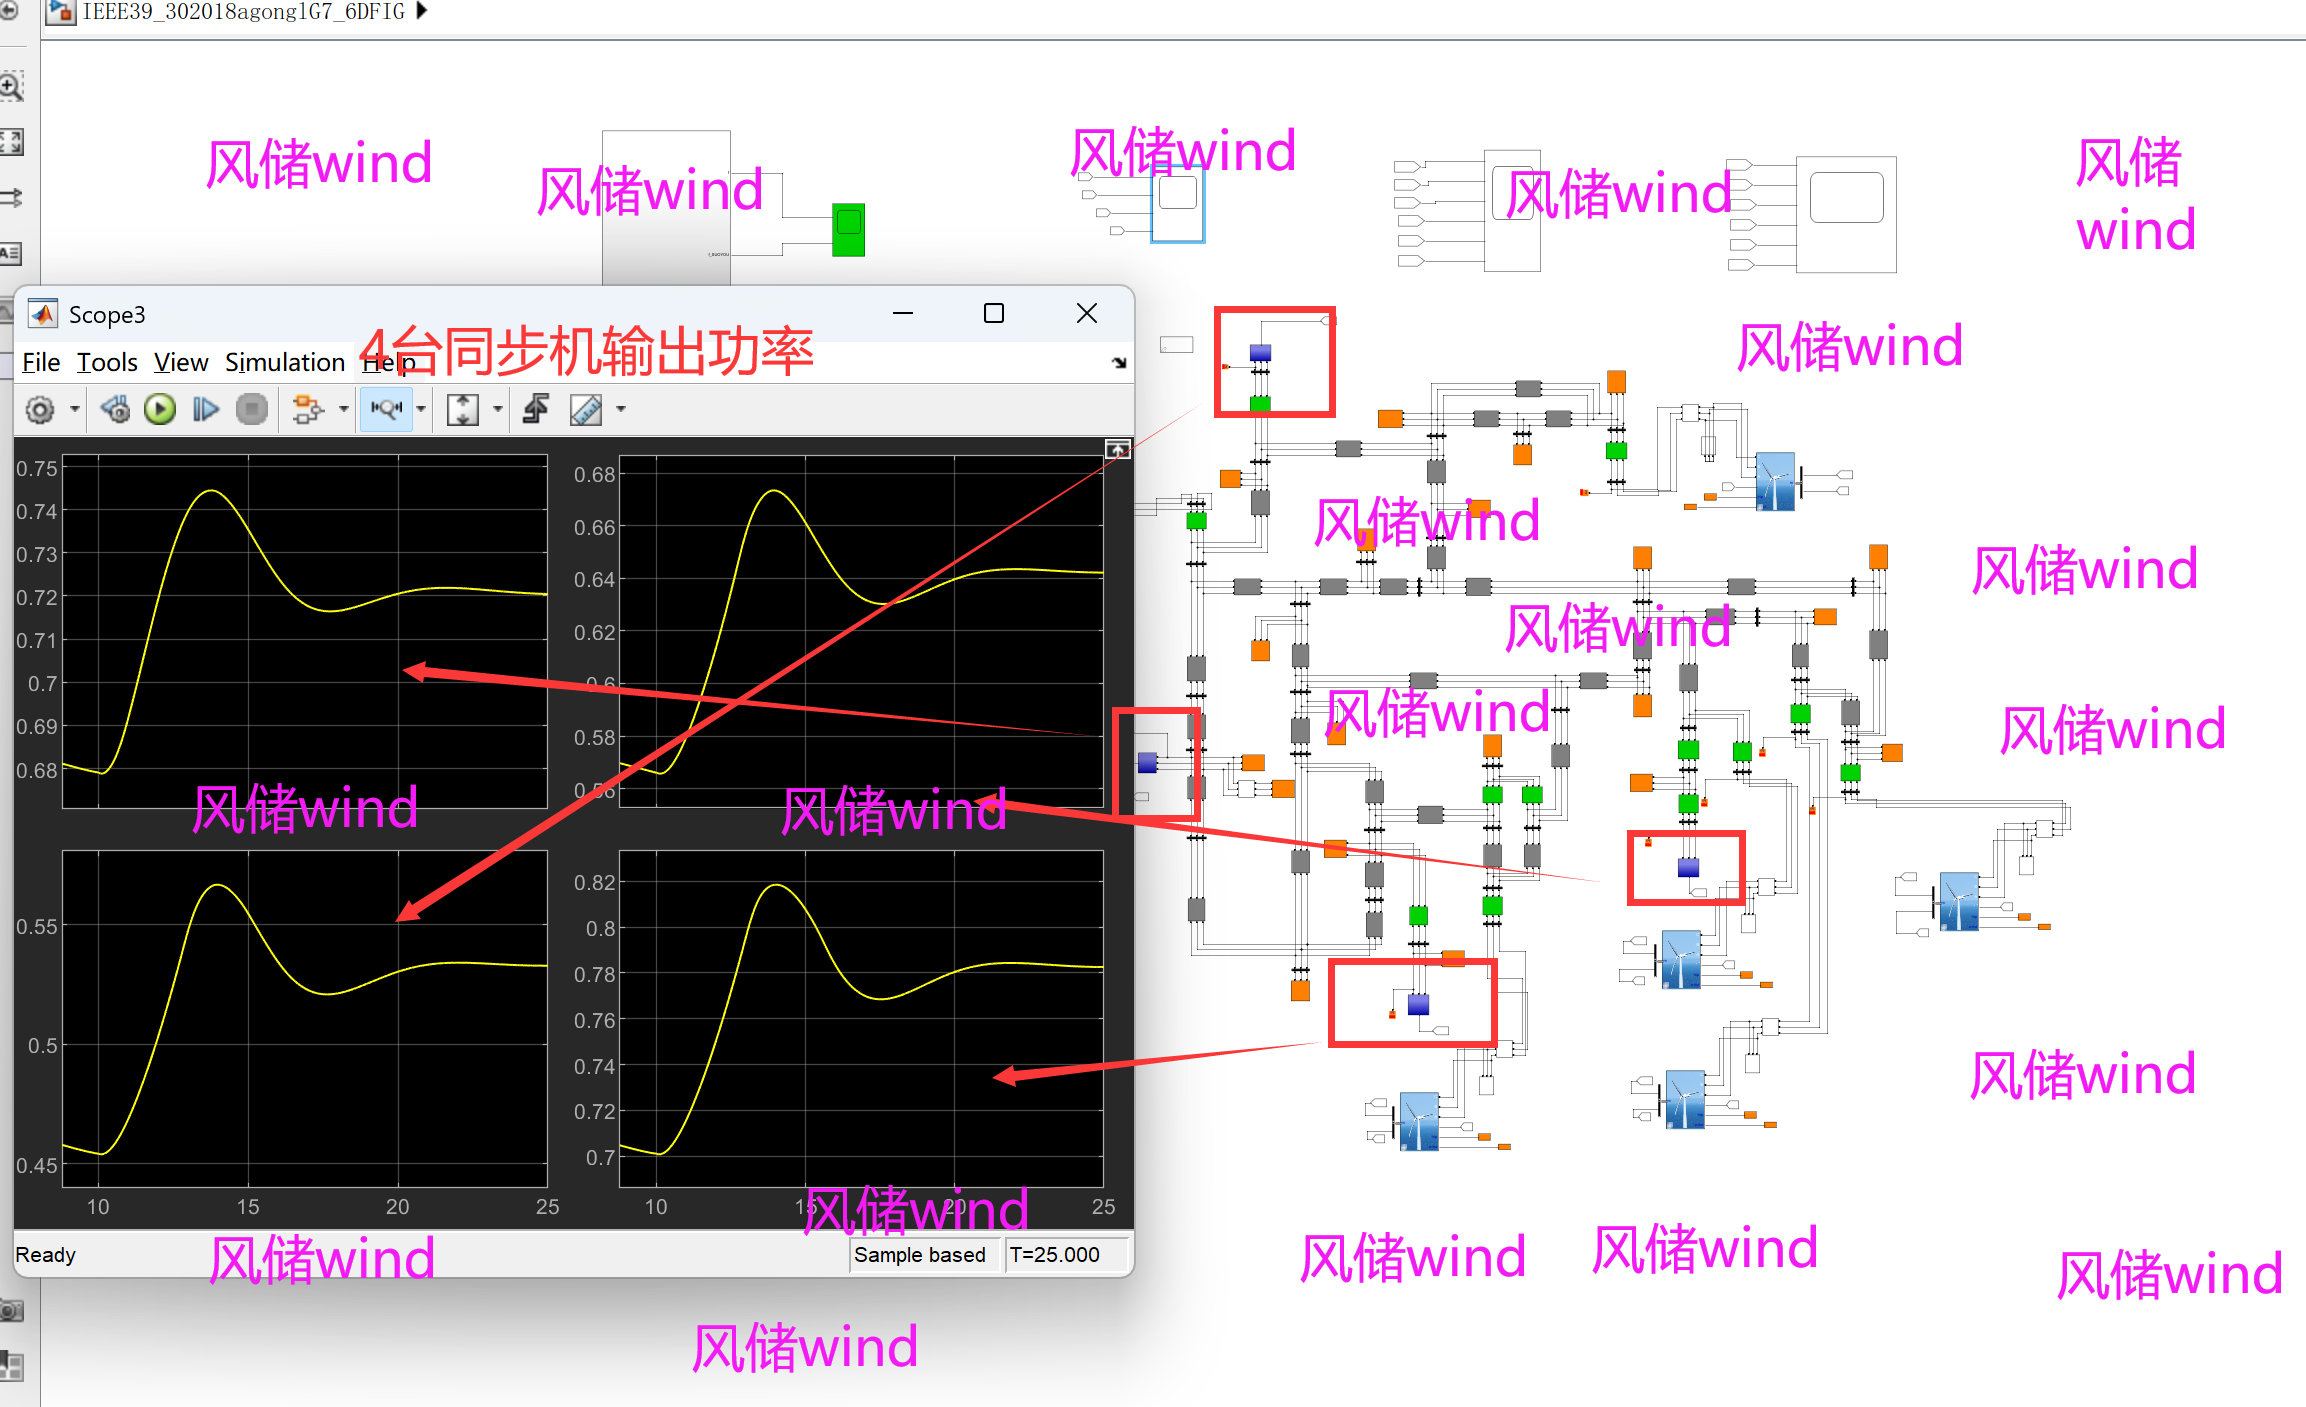Toggle the Cursor Measurements ruler icon
The width and height of the screenshot is (2306, 1407).
click(586, 410)
